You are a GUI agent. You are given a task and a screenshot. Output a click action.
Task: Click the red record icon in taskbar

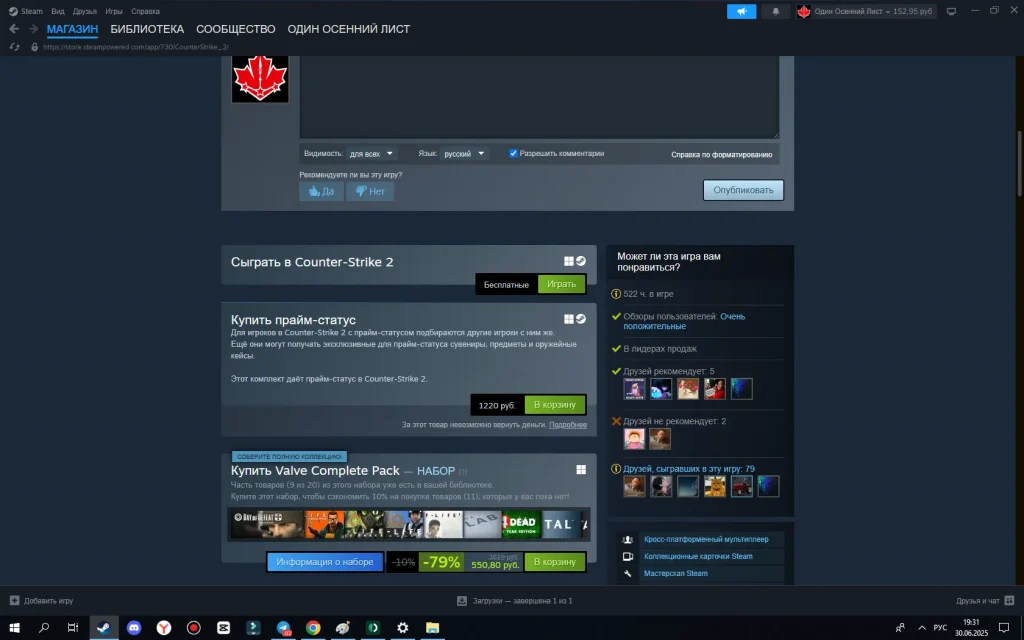193,628
